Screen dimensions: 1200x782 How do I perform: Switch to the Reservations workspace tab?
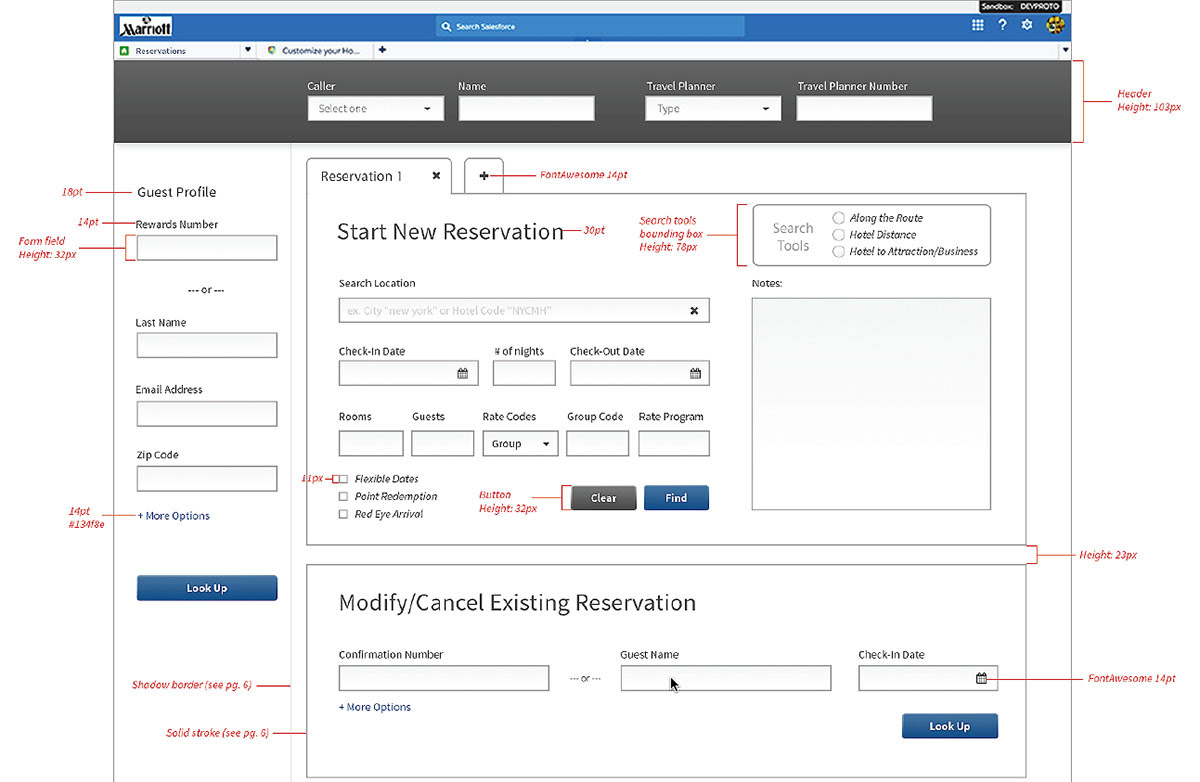[x=179, y=50]
